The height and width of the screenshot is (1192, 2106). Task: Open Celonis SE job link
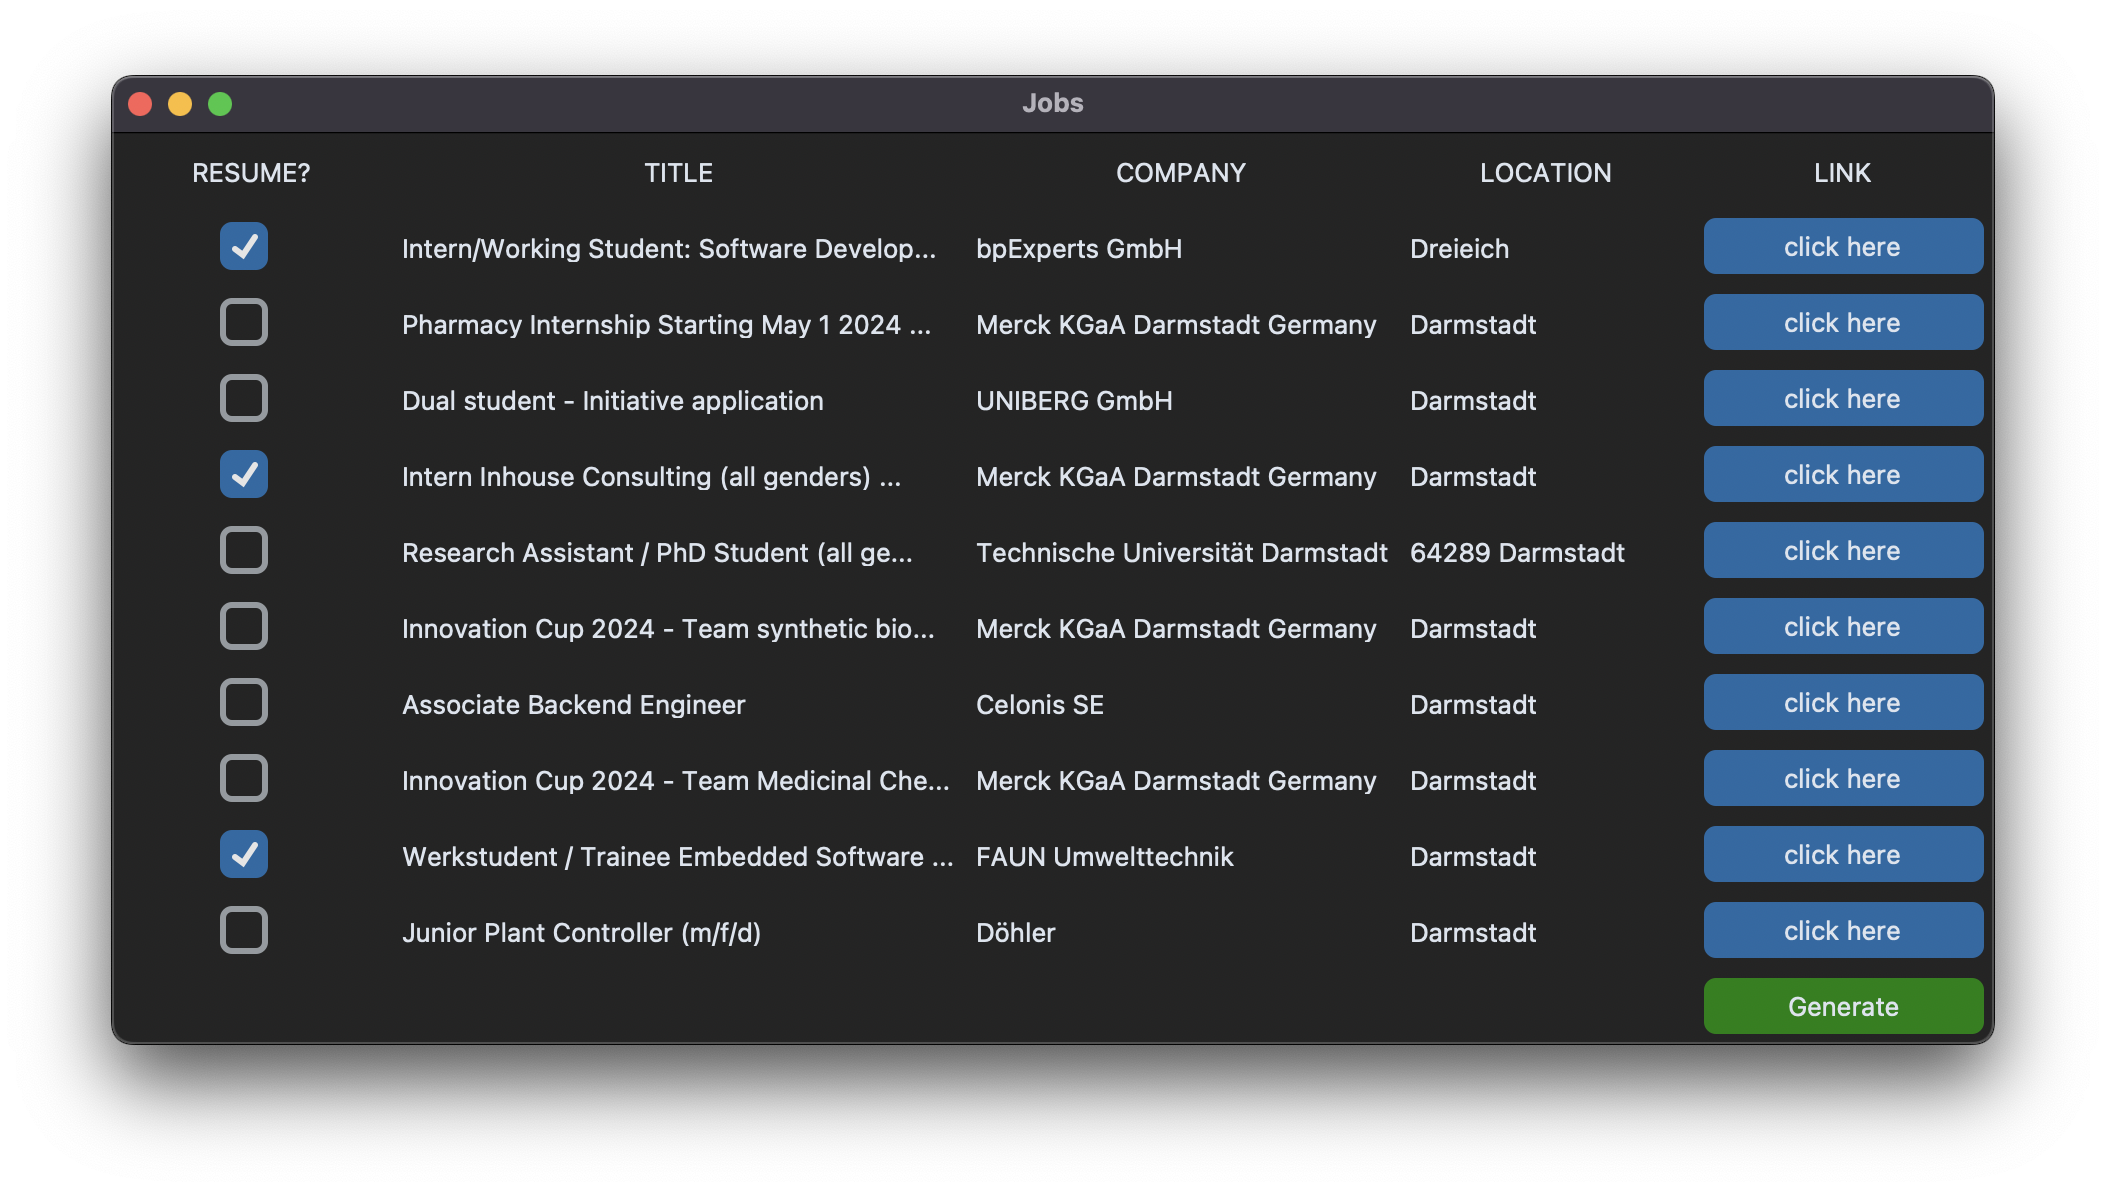[x=1842, y=702]
